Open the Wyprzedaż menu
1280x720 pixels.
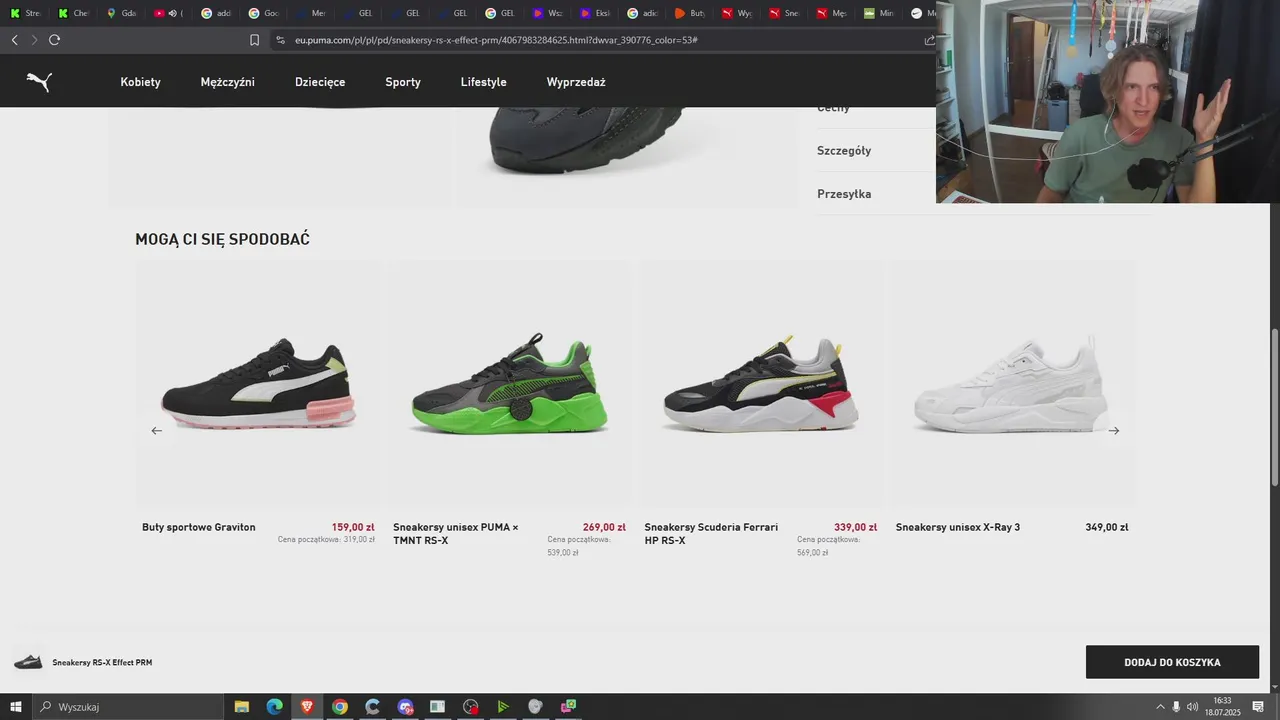(x=576, y=82)
